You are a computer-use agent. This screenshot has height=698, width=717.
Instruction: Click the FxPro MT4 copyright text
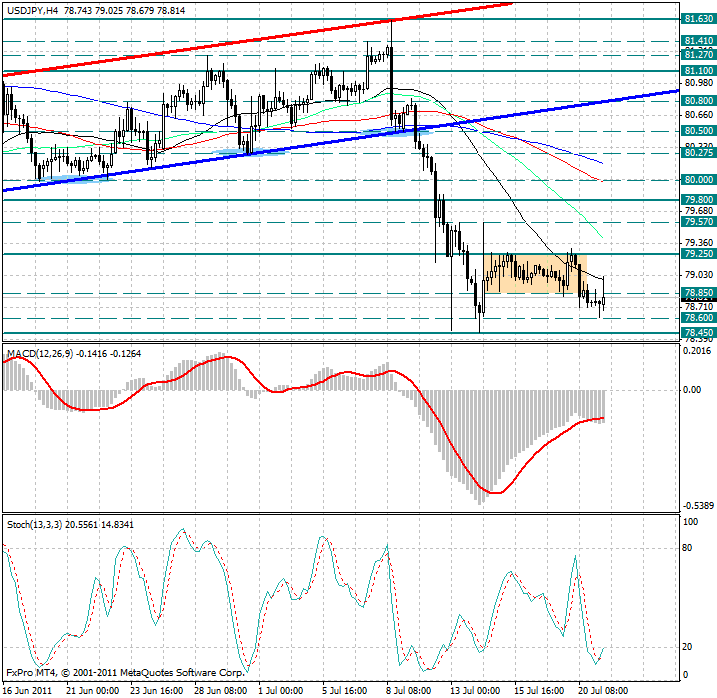(125, 674)
